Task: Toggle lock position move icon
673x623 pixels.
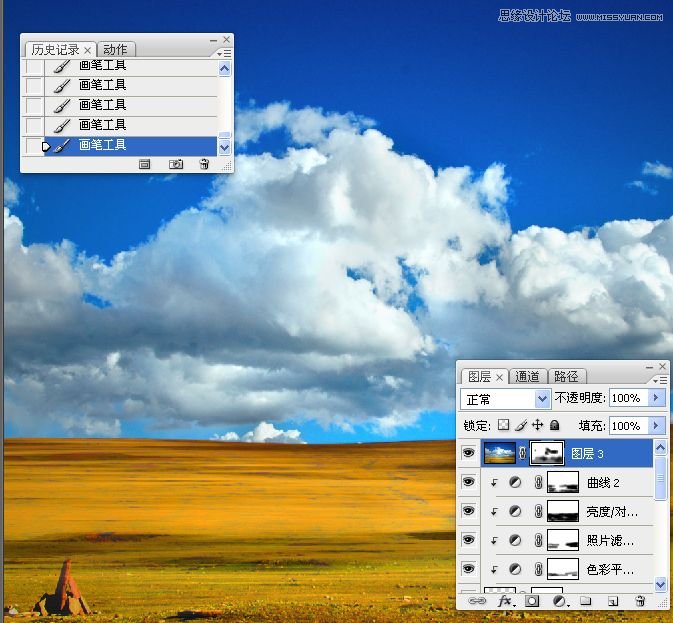Action: coord(537,425)
